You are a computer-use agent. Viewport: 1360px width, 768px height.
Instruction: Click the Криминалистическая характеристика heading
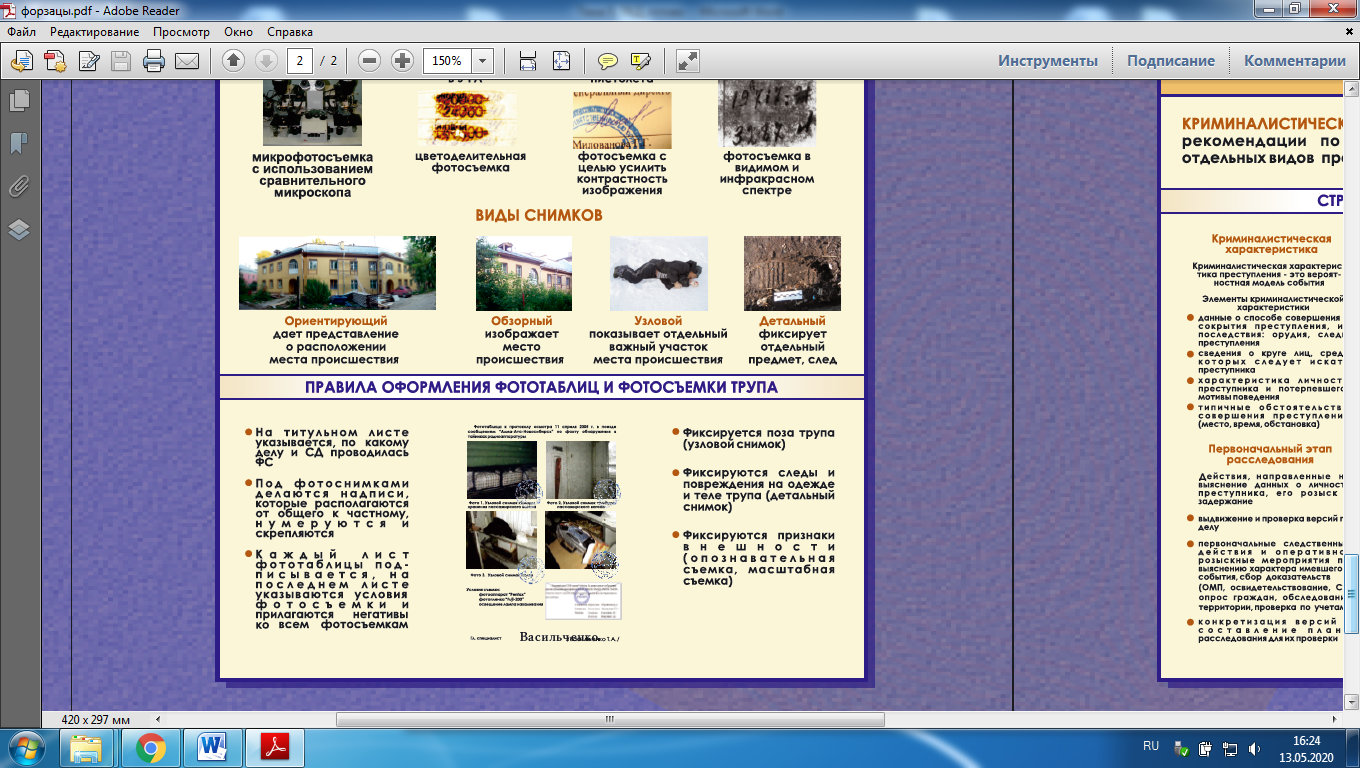click(1271, 244)
